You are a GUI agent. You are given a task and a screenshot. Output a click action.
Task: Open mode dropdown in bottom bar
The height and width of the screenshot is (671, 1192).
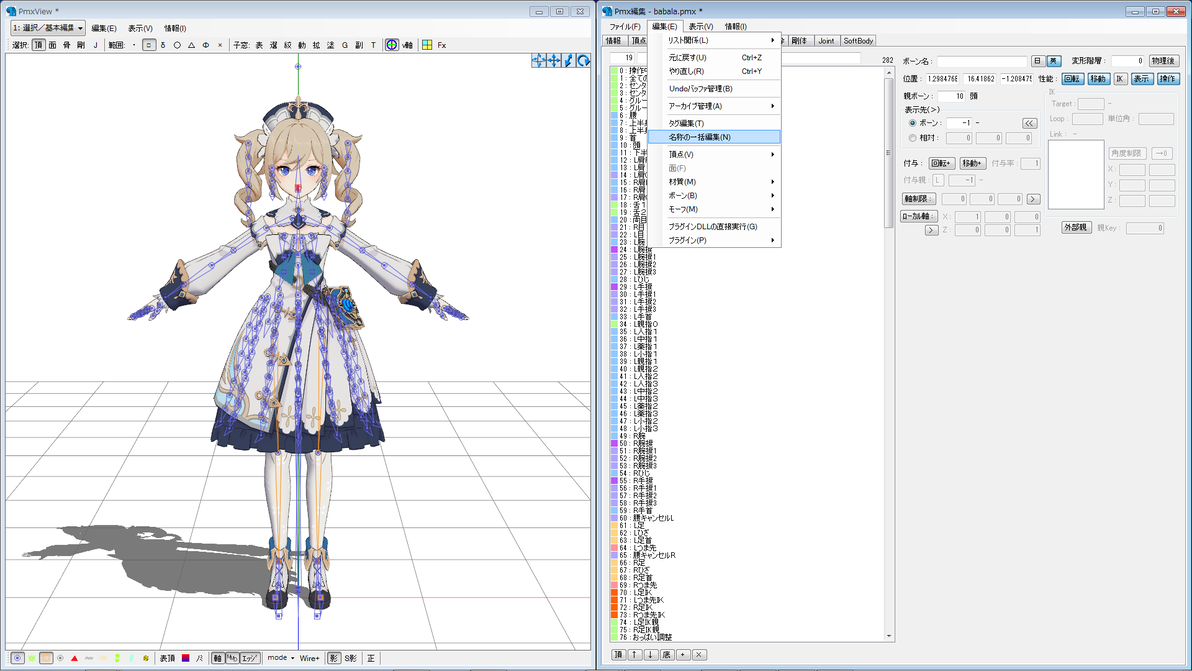(281, 658)
